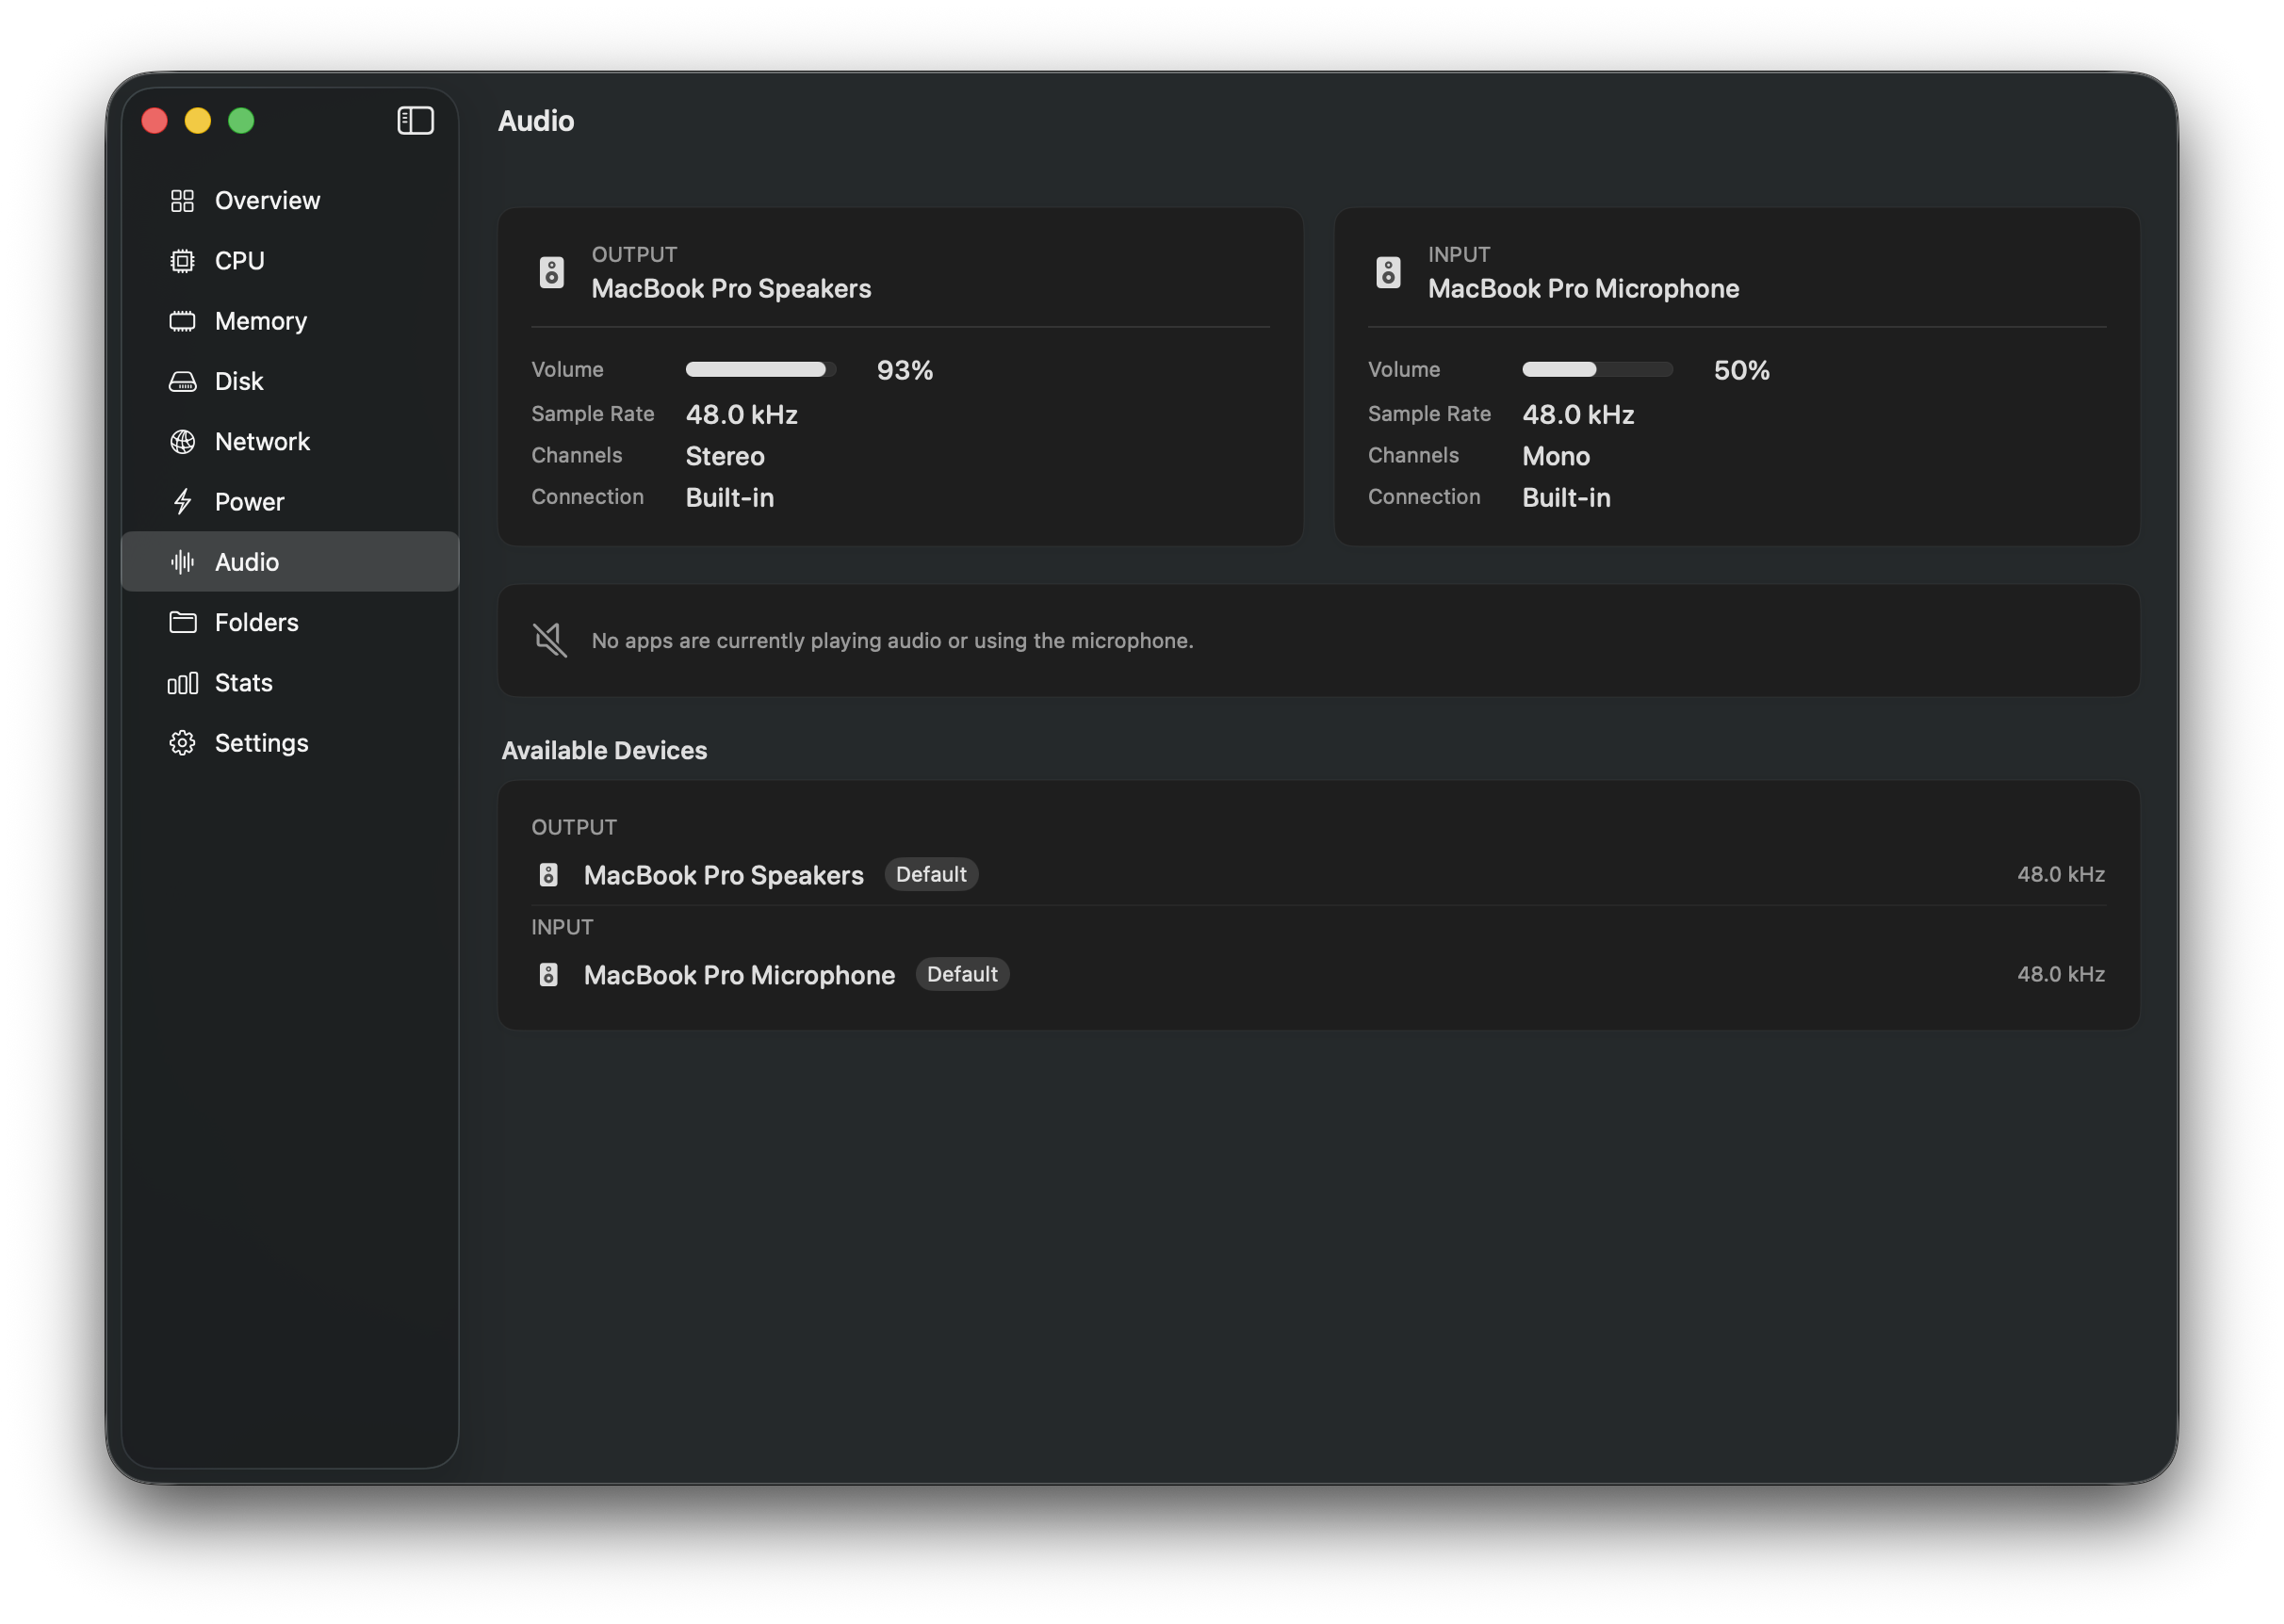Click the green full-screen window button
This screenshot has height=1624, width=2284.
point(241,121)
